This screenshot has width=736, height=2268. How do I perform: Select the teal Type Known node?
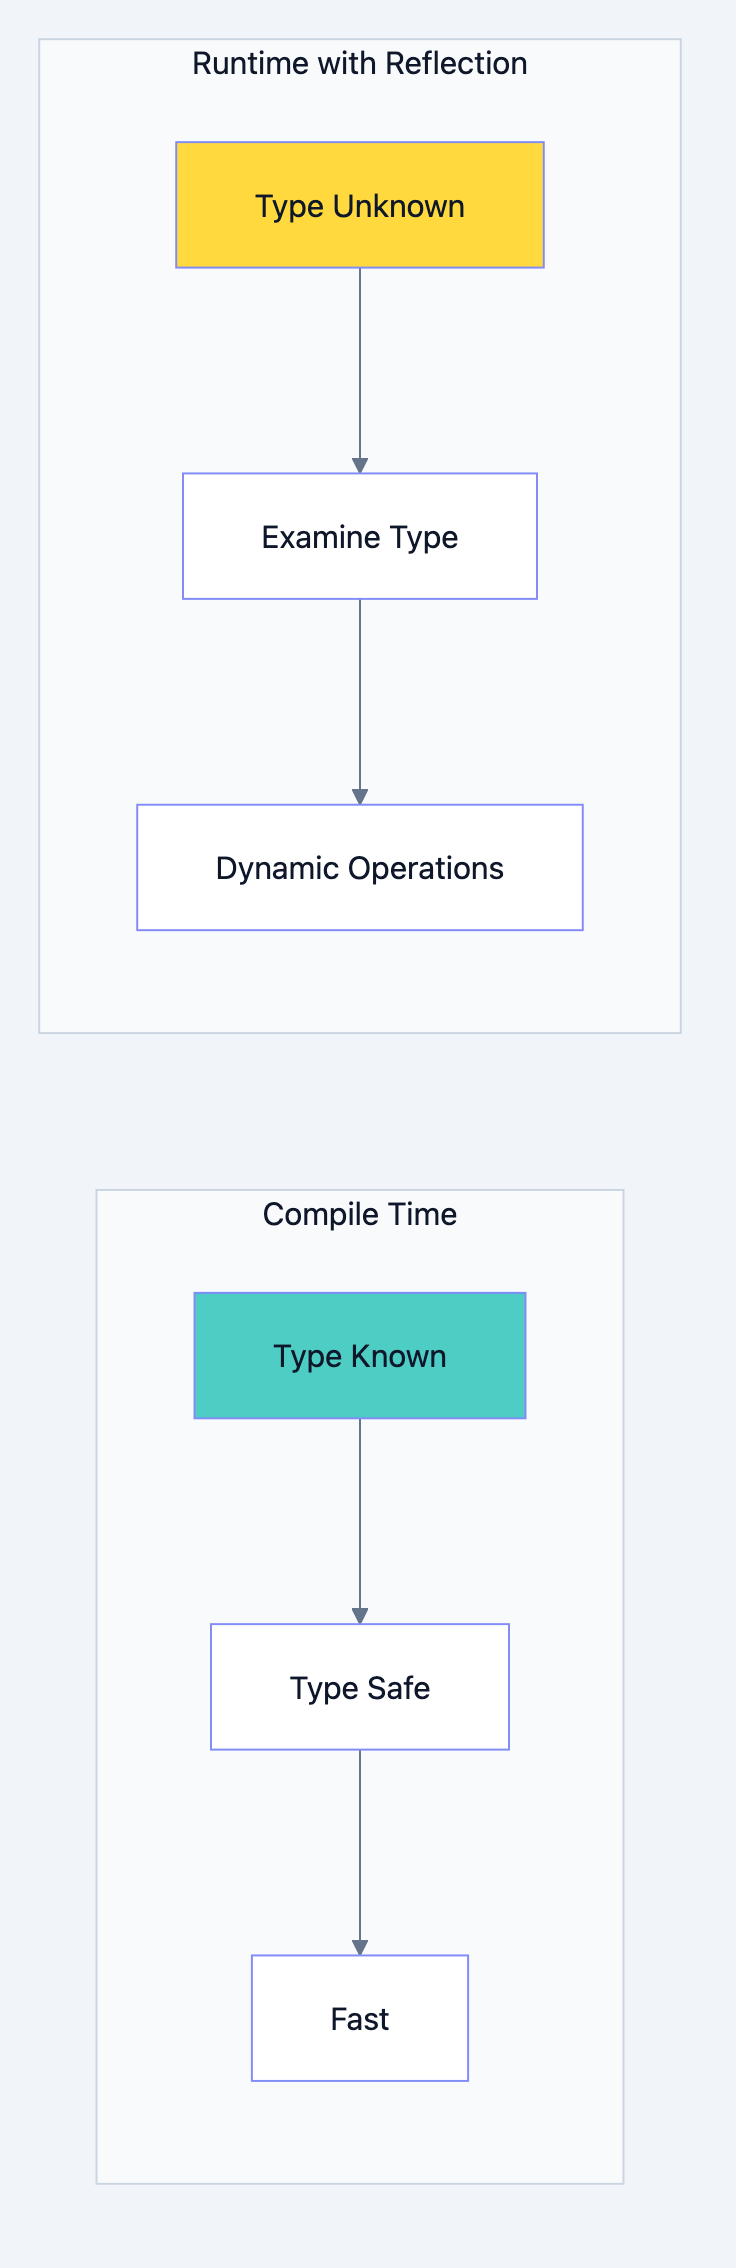point(360,1355)
